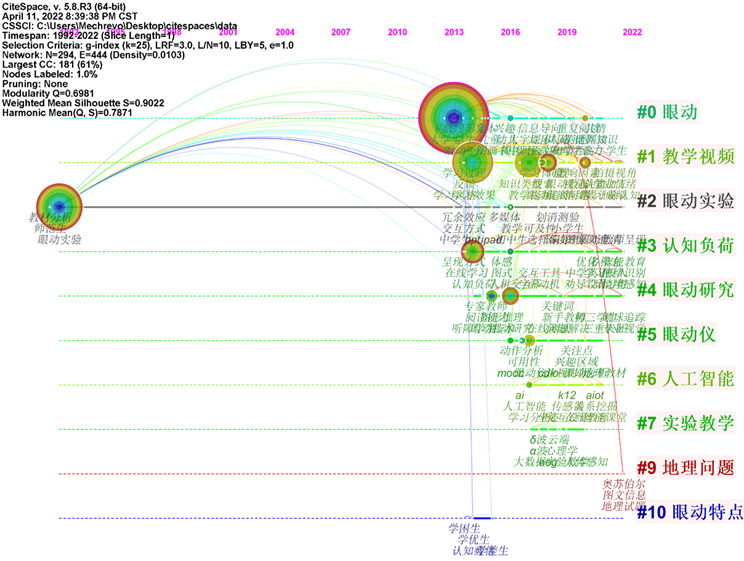Select the 2022 year marker at top

coord(632,32)
